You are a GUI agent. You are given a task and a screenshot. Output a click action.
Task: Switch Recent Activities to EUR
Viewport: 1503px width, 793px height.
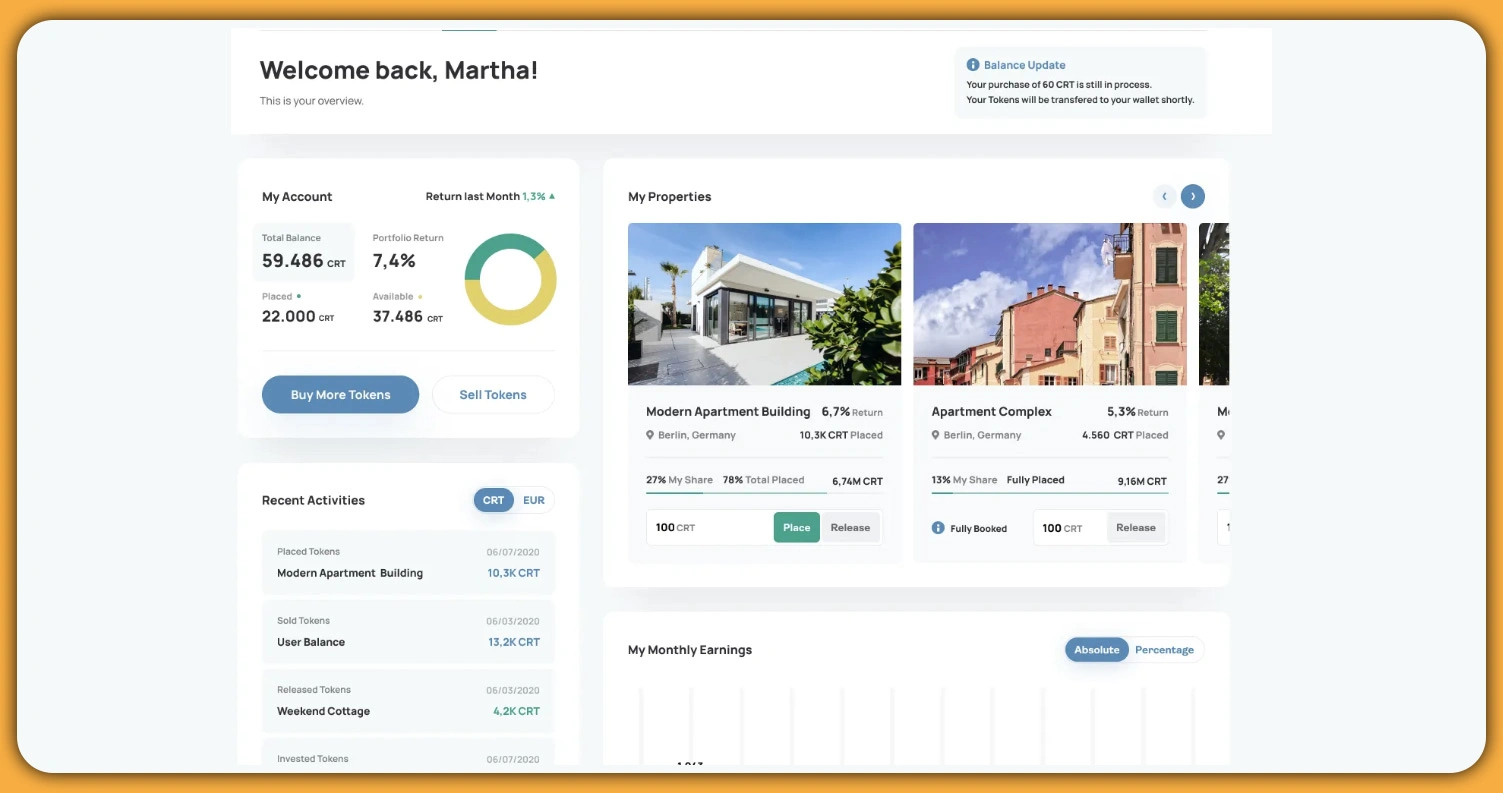[x=534, y=500]
